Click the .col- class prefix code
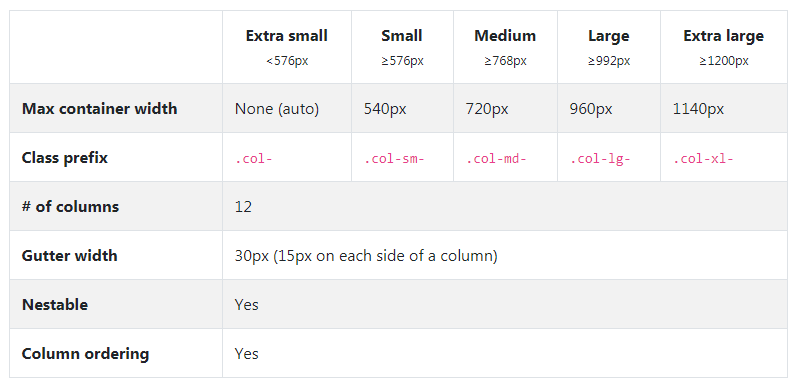The image size is (797, 389). pos(254,159)
